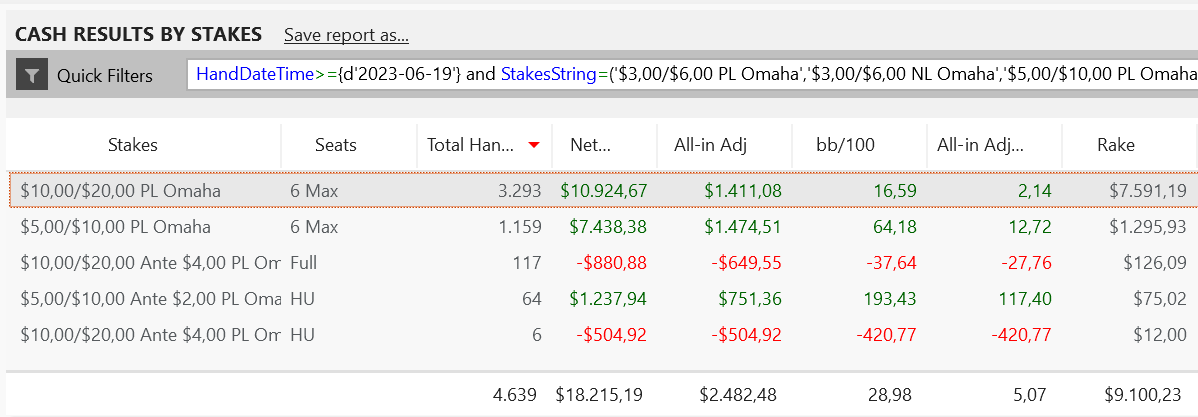Click the 193,43 bb/100 cell
This screenshot has width=1198, height=417.
tap(891, 299)
